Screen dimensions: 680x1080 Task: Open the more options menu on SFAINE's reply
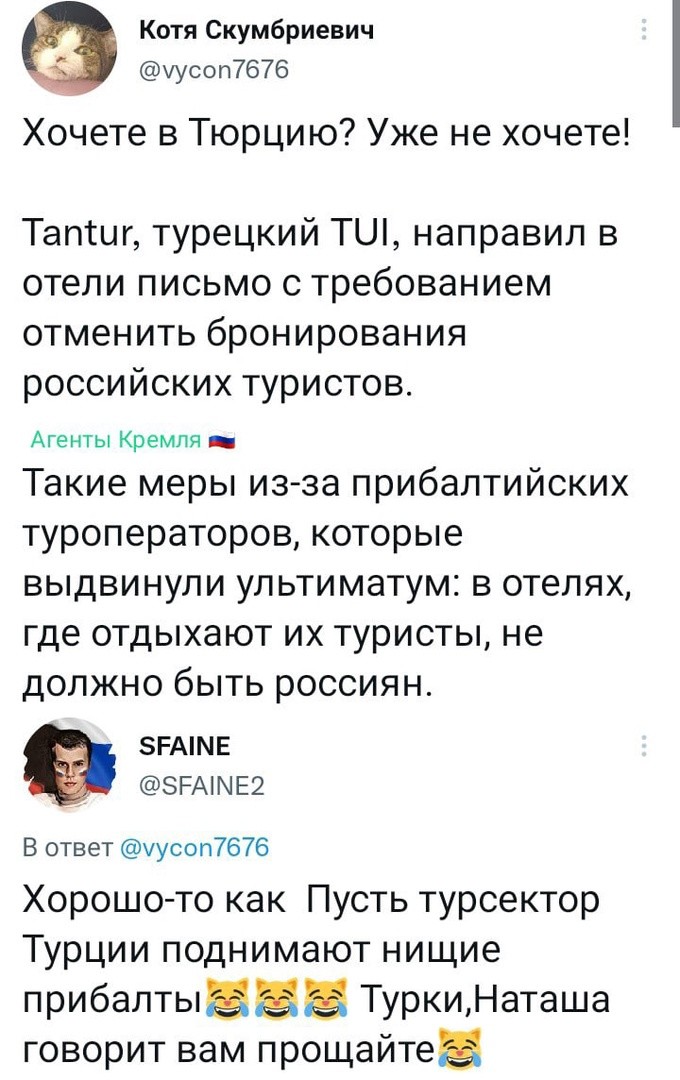point(642,746)
